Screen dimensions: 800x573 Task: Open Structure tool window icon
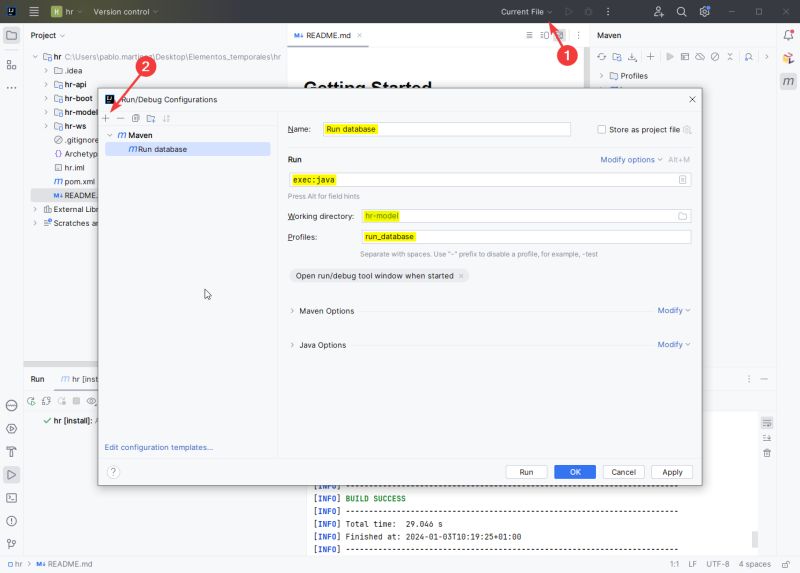11,65
